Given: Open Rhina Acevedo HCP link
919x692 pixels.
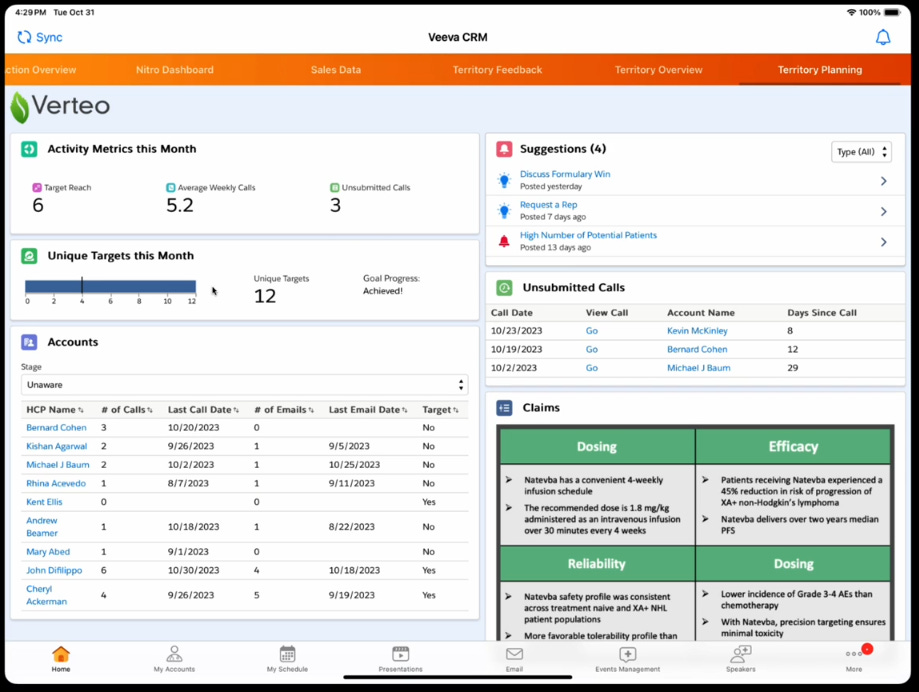Looking at the screenshot, I should tap(56, 484).
